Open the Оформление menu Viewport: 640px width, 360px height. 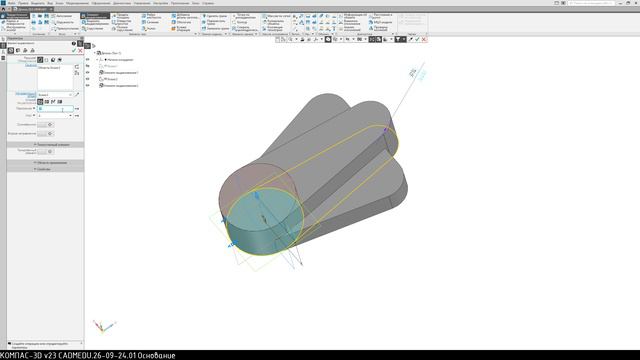pos(101,3)
